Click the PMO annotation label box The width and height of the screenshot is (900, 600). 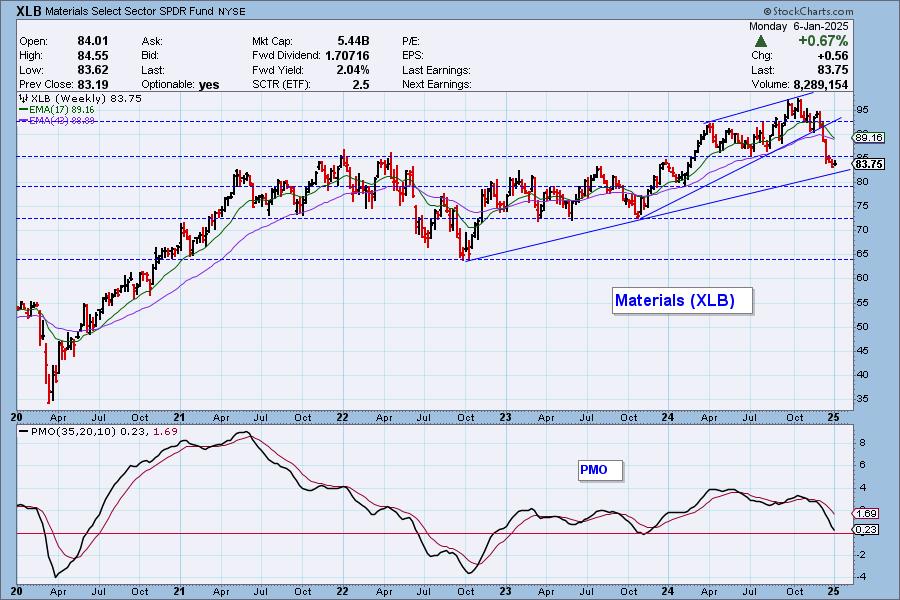click(600, 470)
